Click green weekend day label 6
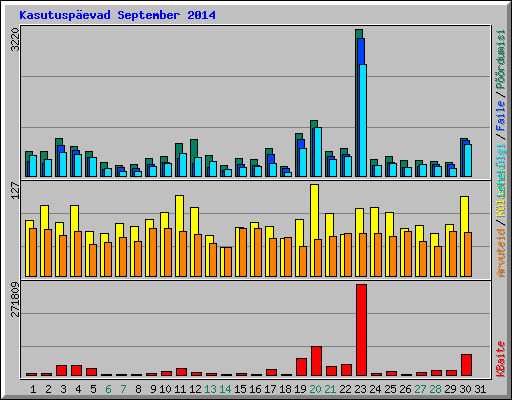The image size is (512, 400). (108, 389)
